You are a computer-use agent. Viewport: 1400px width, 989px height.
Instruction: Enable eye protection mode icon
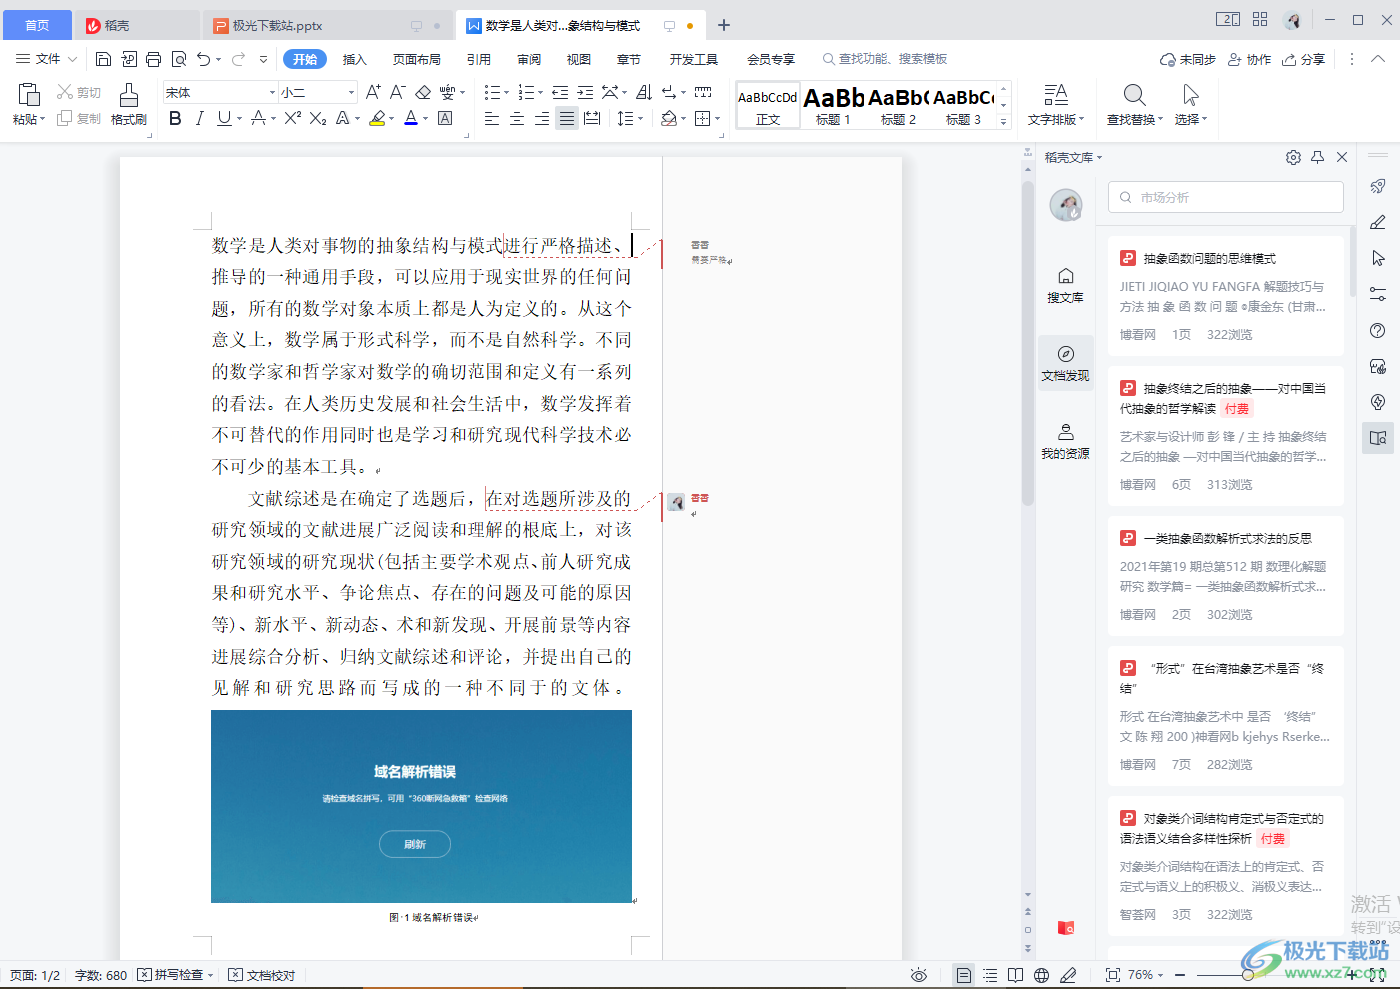919,975
